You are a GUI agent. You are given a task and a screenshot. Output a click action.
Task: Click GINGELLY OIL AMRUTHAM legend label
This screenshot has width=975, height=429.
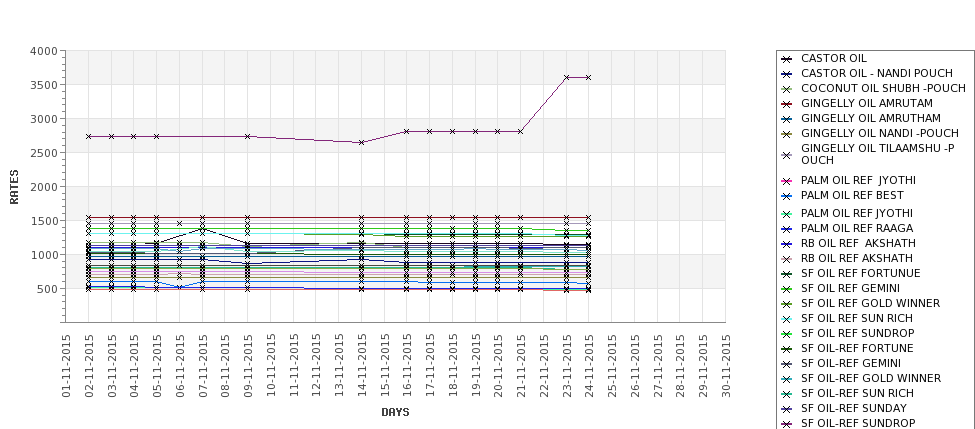pyautogui.click(x=871, y=118)
